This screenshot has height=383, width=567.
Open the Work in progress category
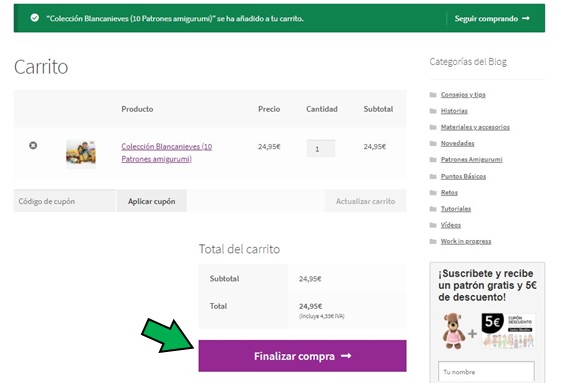[x=466, y=241]
